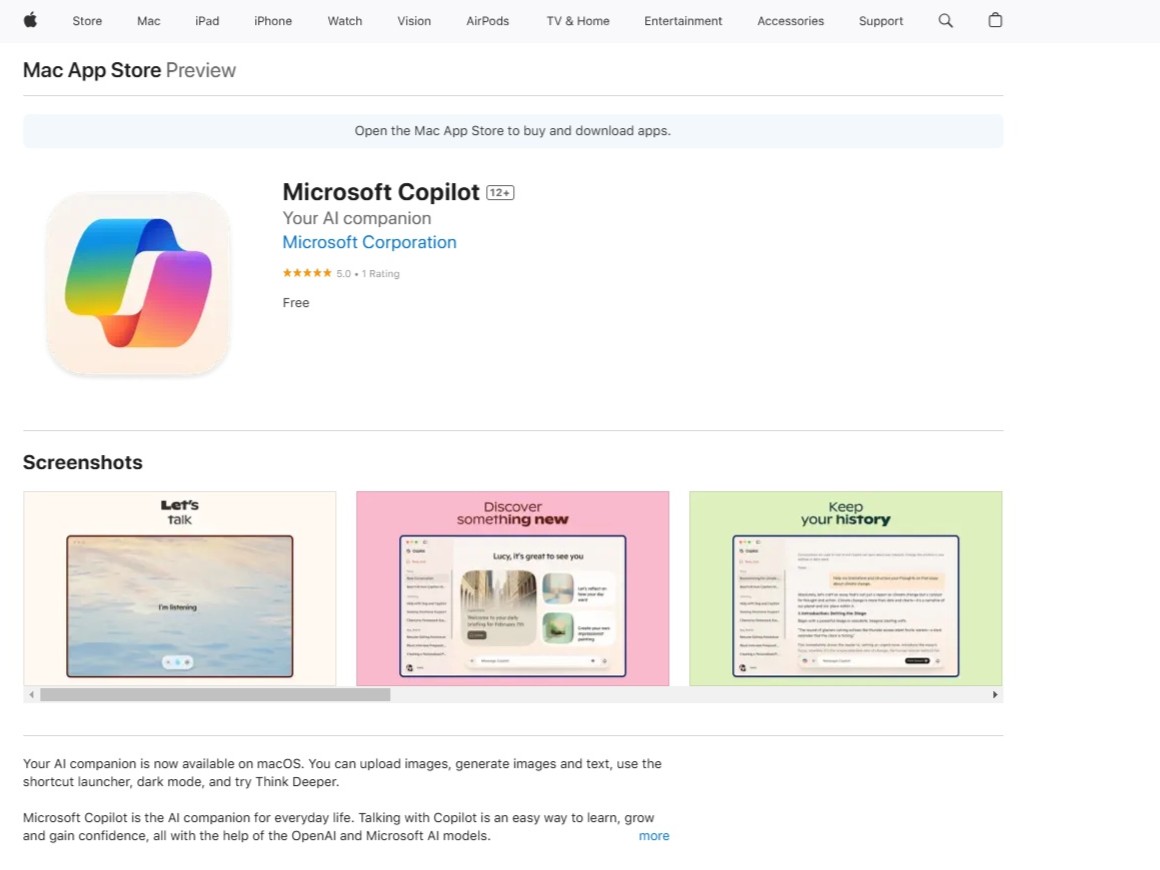
Task: Click the Free price label
Action: 296,303
